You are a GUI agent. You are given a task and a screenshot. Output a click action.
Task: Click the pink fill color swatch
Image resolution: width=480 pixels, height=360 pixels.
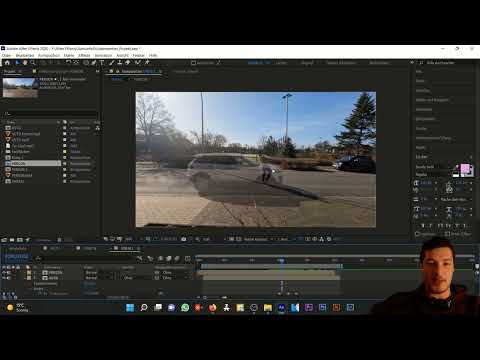[465, 169]
